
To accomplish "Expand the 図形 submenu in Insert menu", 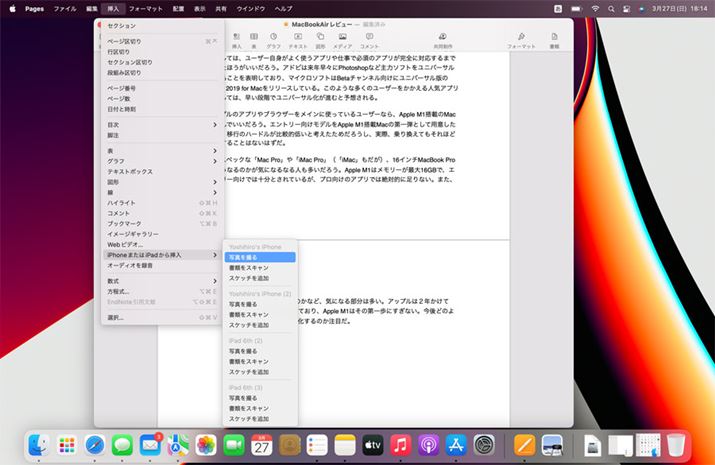I will [x=161, y=182].
